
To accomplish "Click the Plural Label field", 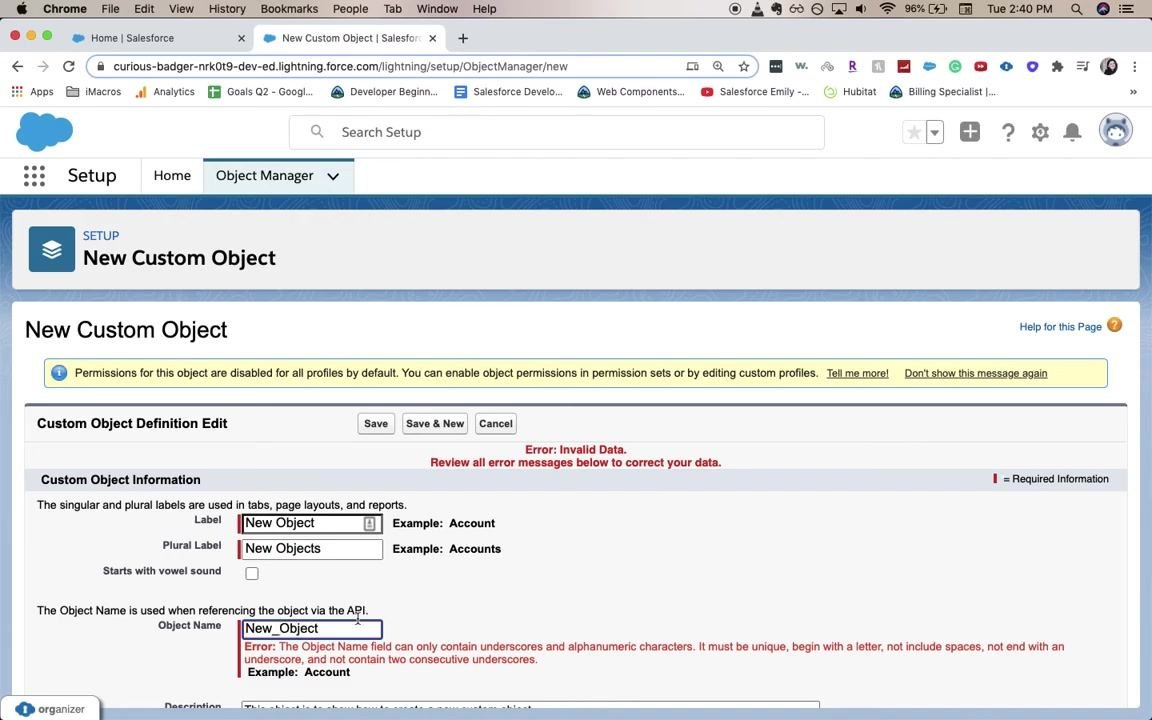I will [312, 549].
